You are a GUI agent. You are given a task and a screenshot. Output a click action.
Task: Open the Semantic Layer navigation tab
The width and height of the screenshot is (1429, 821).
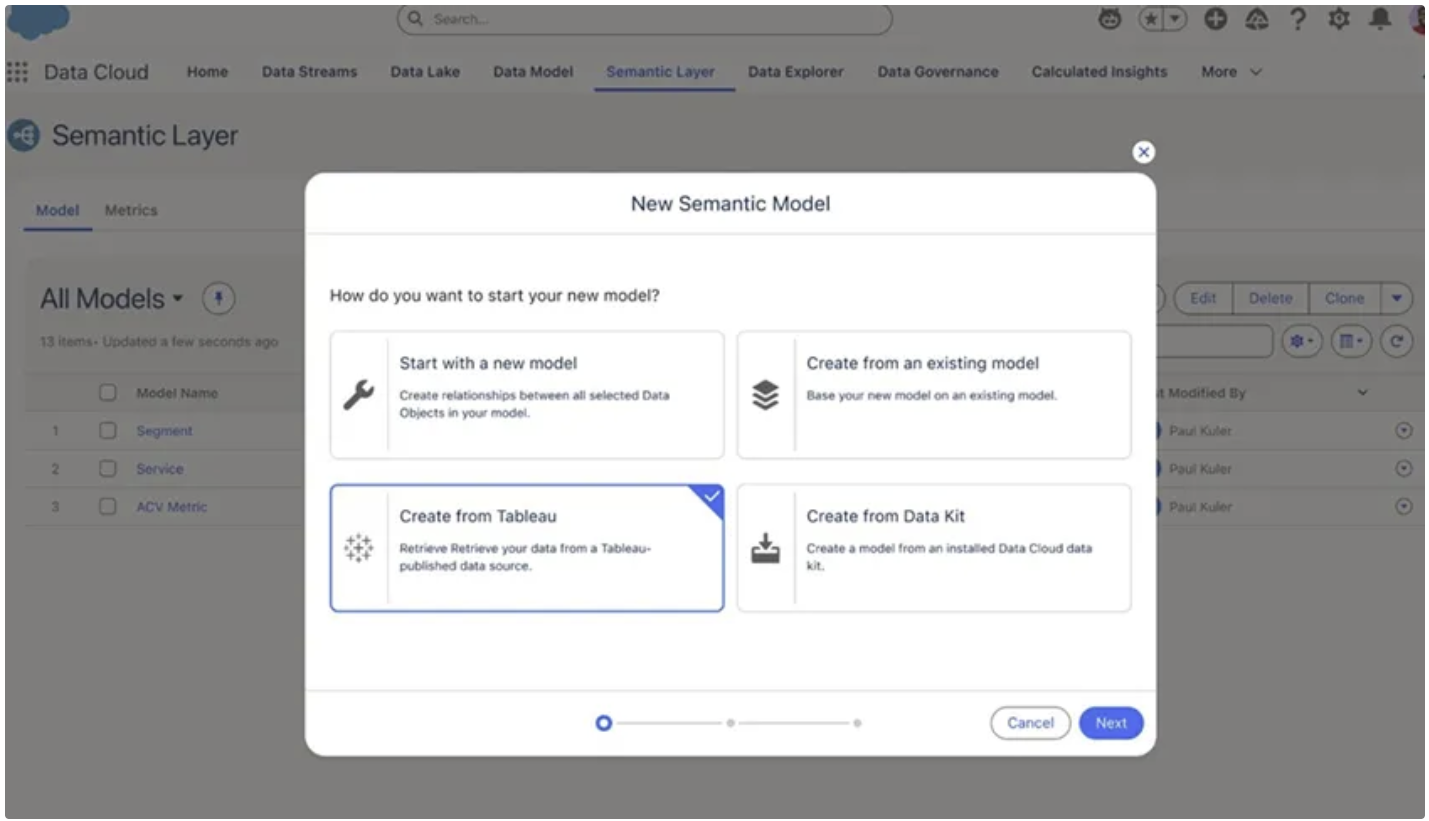(660, 72)
